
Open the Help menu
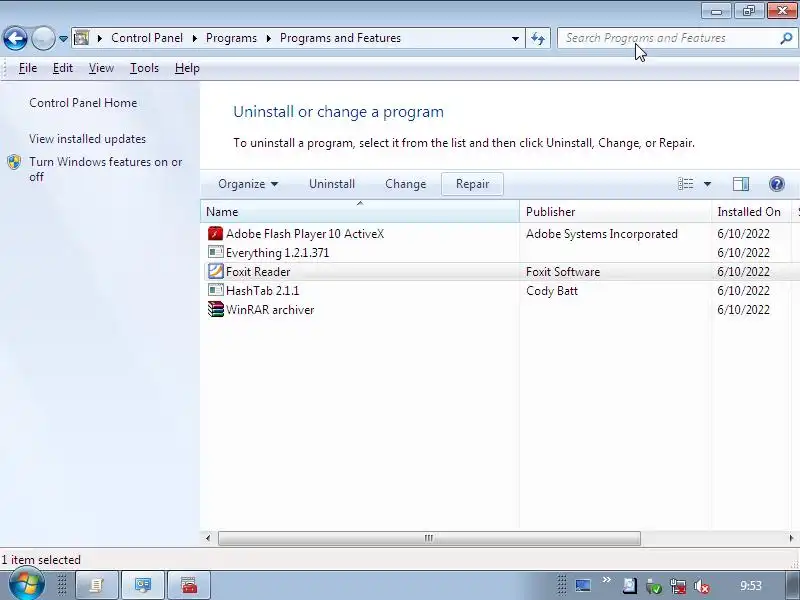pos(187,68)
